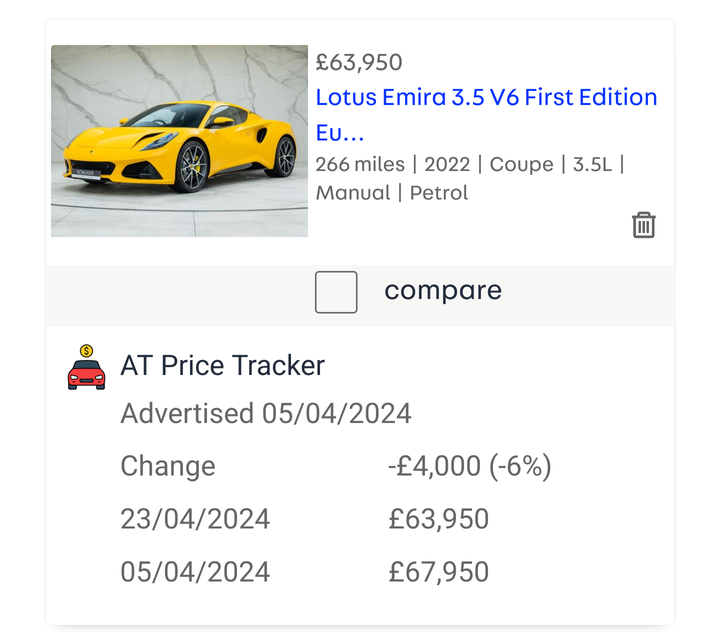Click the 23/04/2024 price history date

[195, 519]
